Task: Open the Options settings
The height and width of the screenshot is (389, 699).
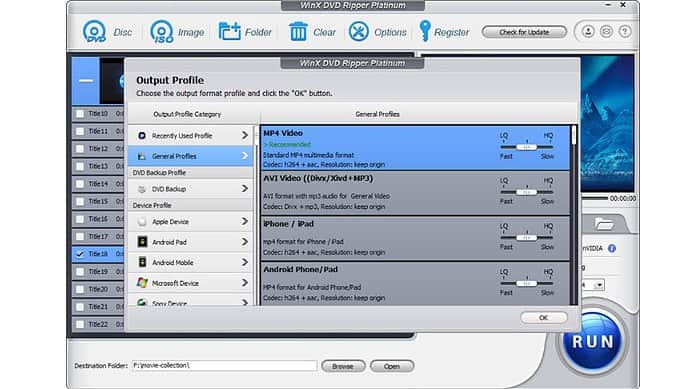Action: [x=358, y=32]
